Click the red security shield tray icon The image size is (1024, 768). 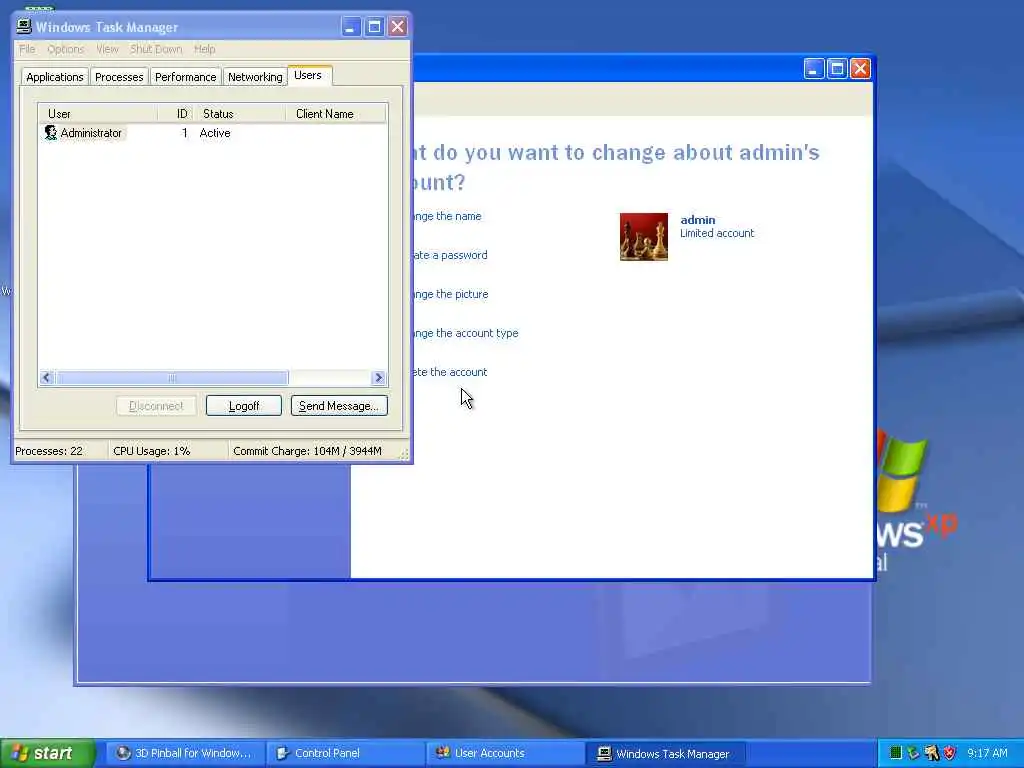[x=950, y=753]
